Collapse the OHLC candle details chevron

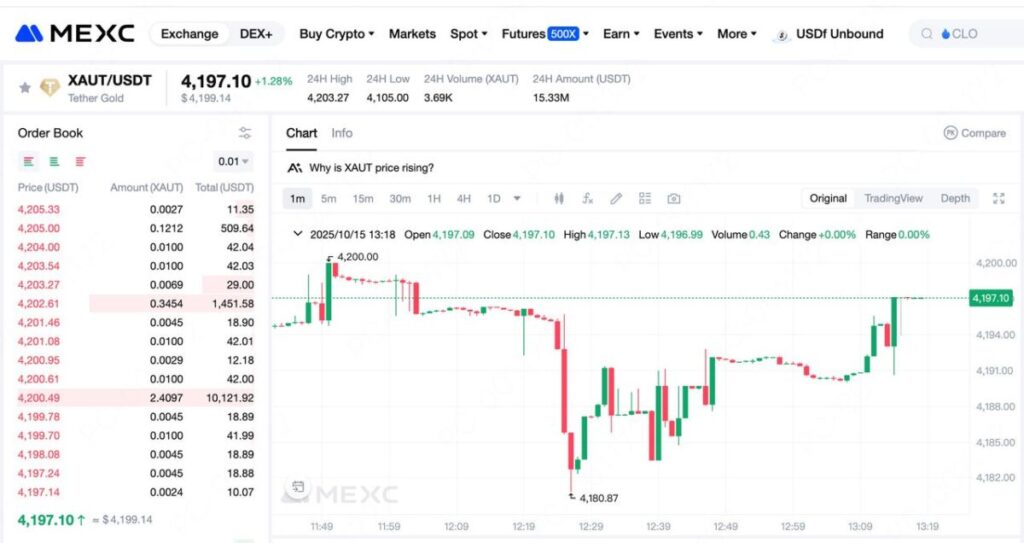click(297, 234)
